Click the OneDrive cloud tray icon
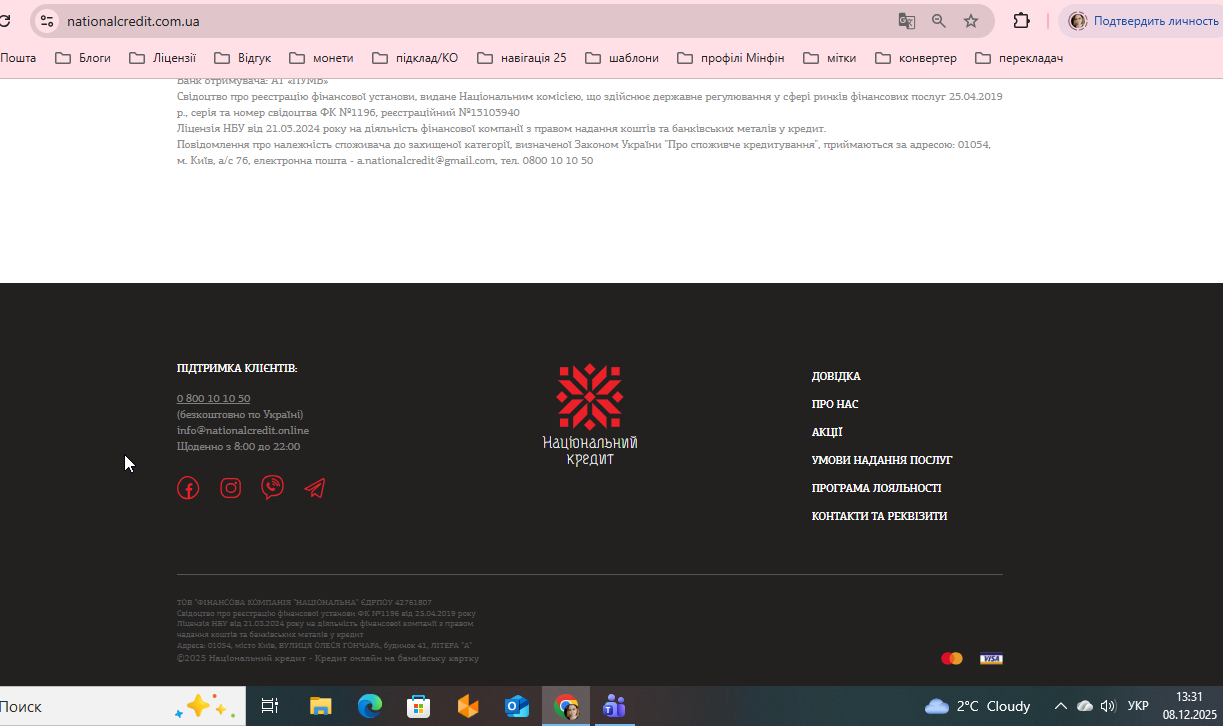This screenshot has height=726, width=1223. pos(1084,706)
